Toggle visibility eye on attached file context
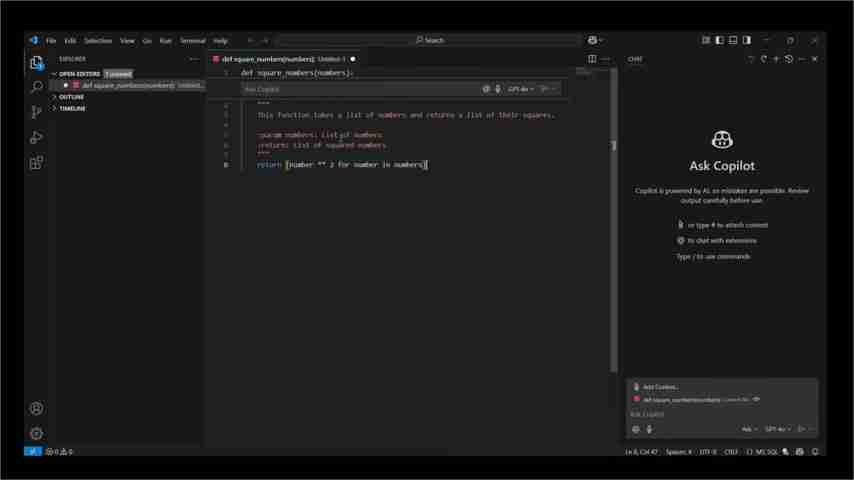The image size is (854, 480). pyautogui.click(x=756, y=399)
